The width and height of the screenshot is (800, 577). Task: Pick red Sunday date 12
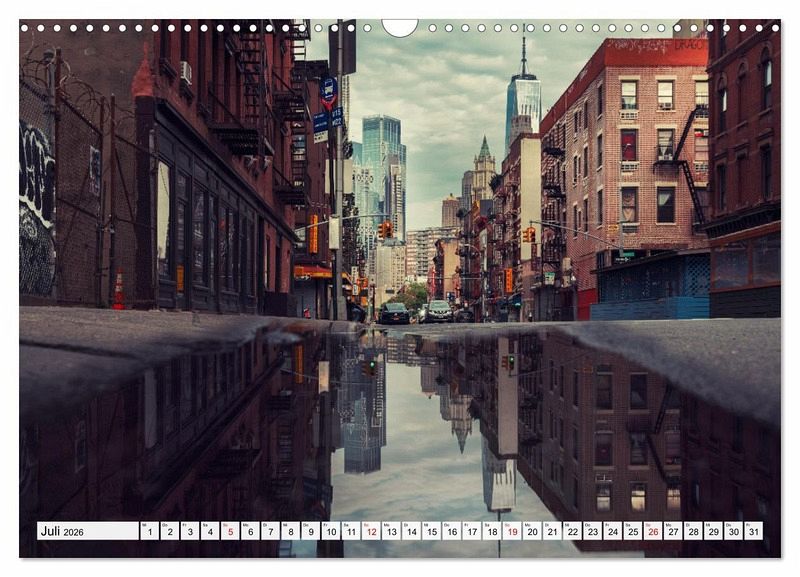click(371, 531)
